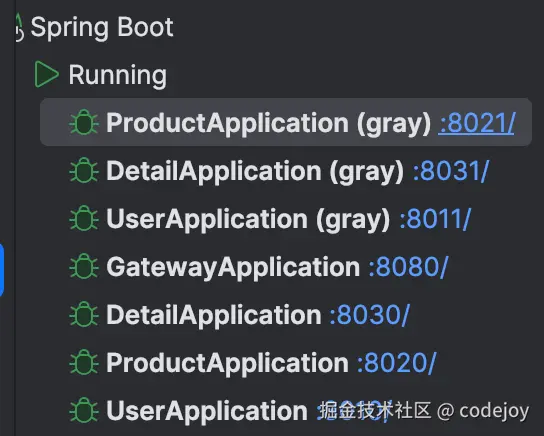Open the :8020/ port link
This screenshot has height=436, width=544.
(x=397, y=363)
